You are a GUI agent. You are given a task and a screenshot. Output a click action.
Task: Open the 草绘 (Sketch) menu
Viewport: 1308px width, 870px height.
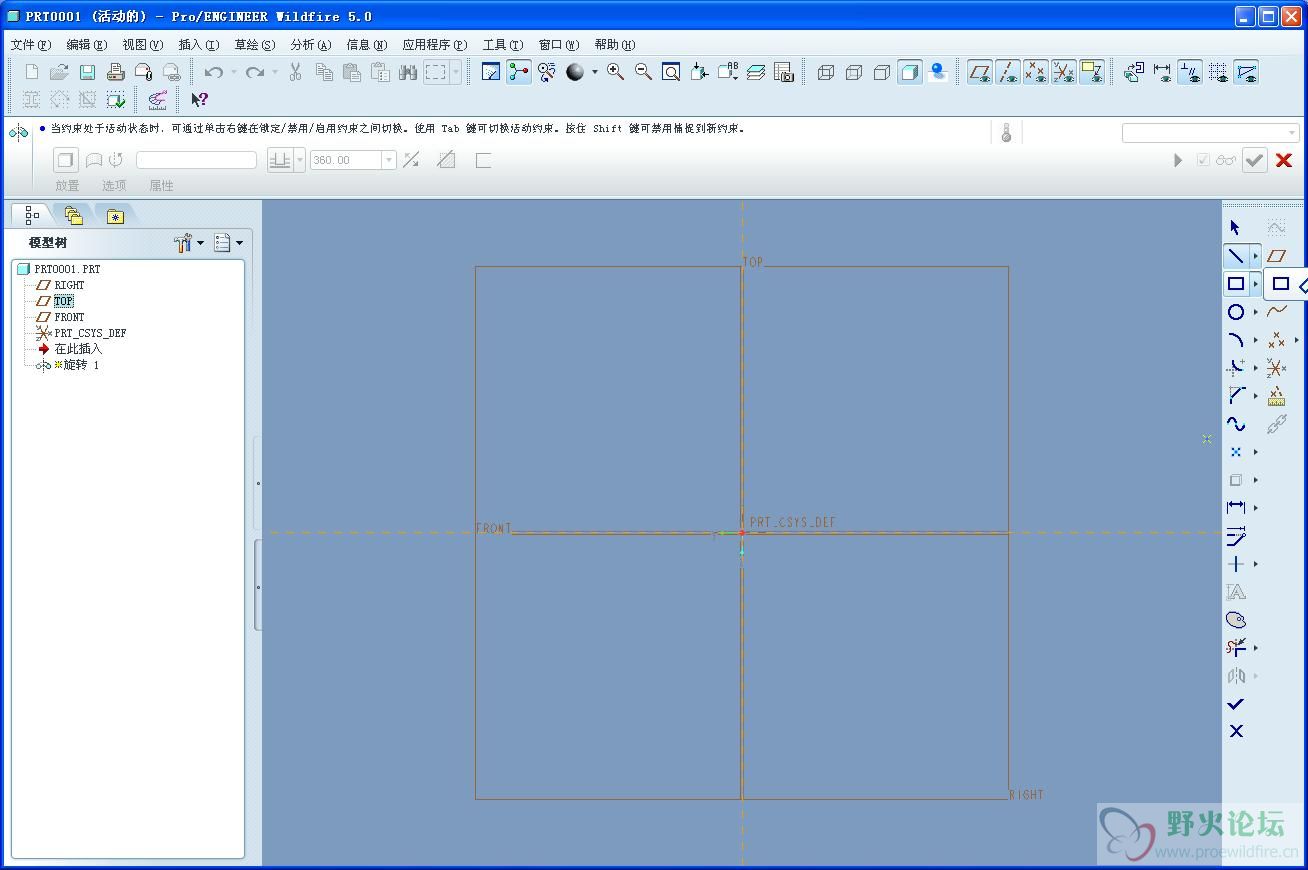[254, 44]
